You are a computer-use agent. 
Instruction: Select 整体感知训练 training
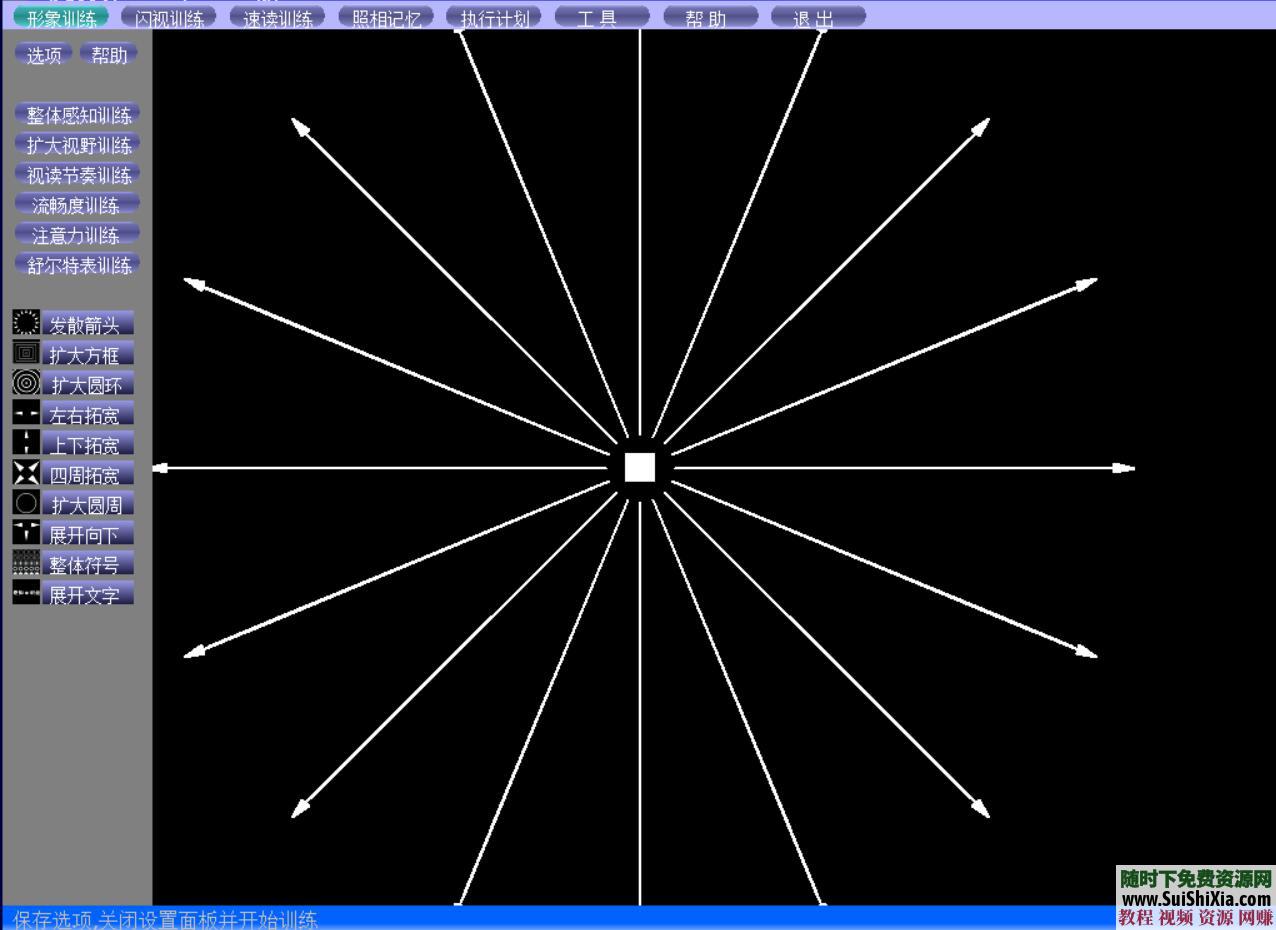[x=78, y=115]
